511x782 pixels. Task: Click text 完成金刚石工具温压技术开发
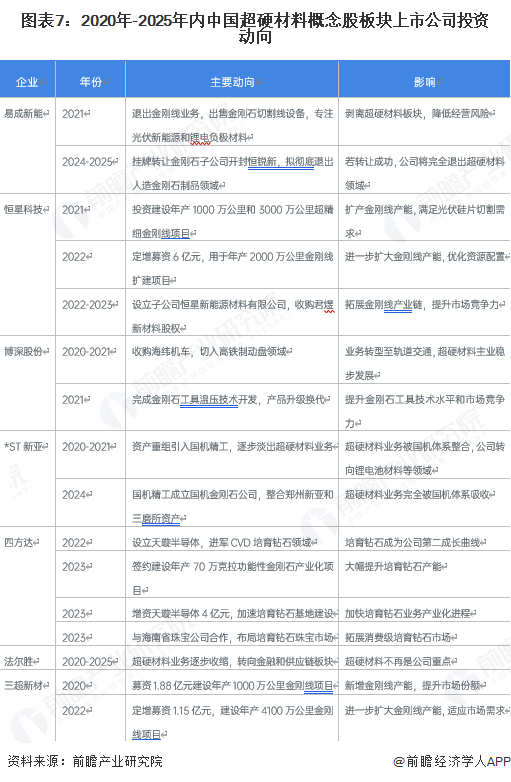coord(195,400)
